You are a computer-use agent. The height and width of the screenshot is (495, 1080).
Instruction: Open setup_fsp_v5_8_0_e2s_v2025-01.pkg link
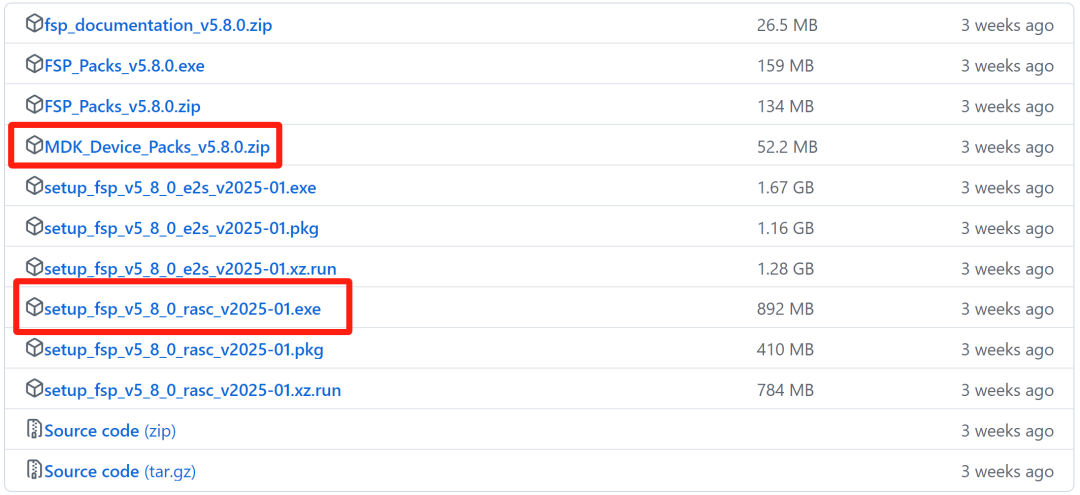point(181,228)
